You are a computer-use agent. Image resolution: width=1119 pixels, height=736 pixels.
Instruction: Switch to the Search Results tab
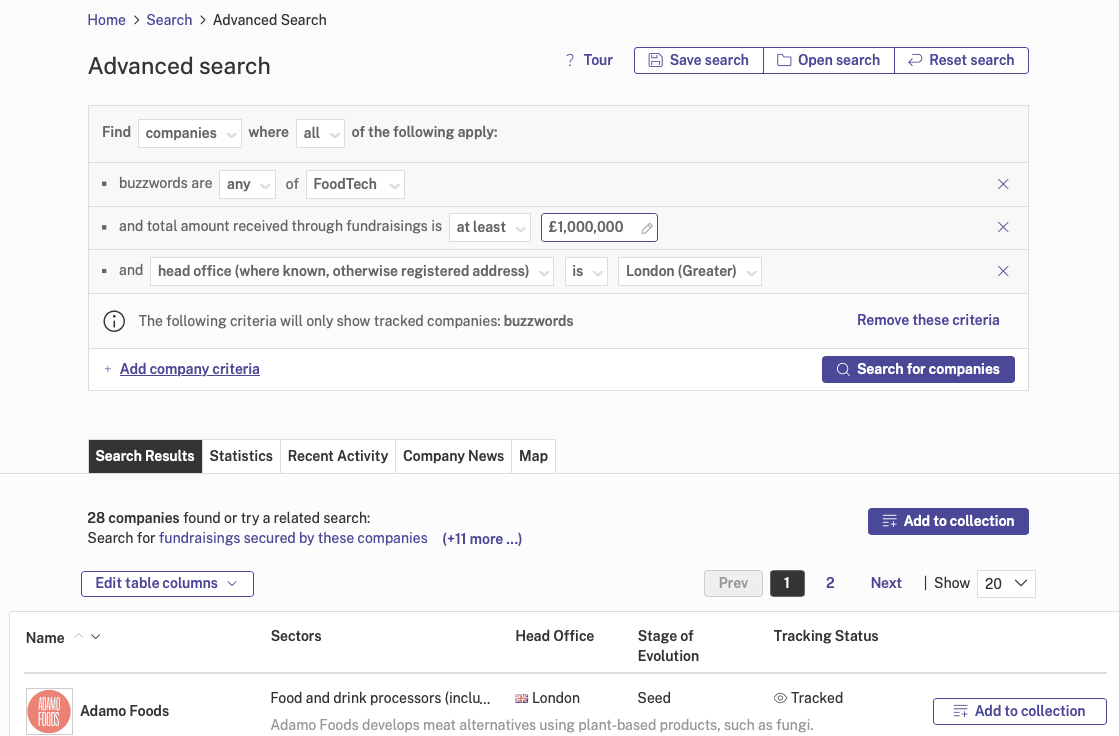pyautogui.click(x=145, y=456)
